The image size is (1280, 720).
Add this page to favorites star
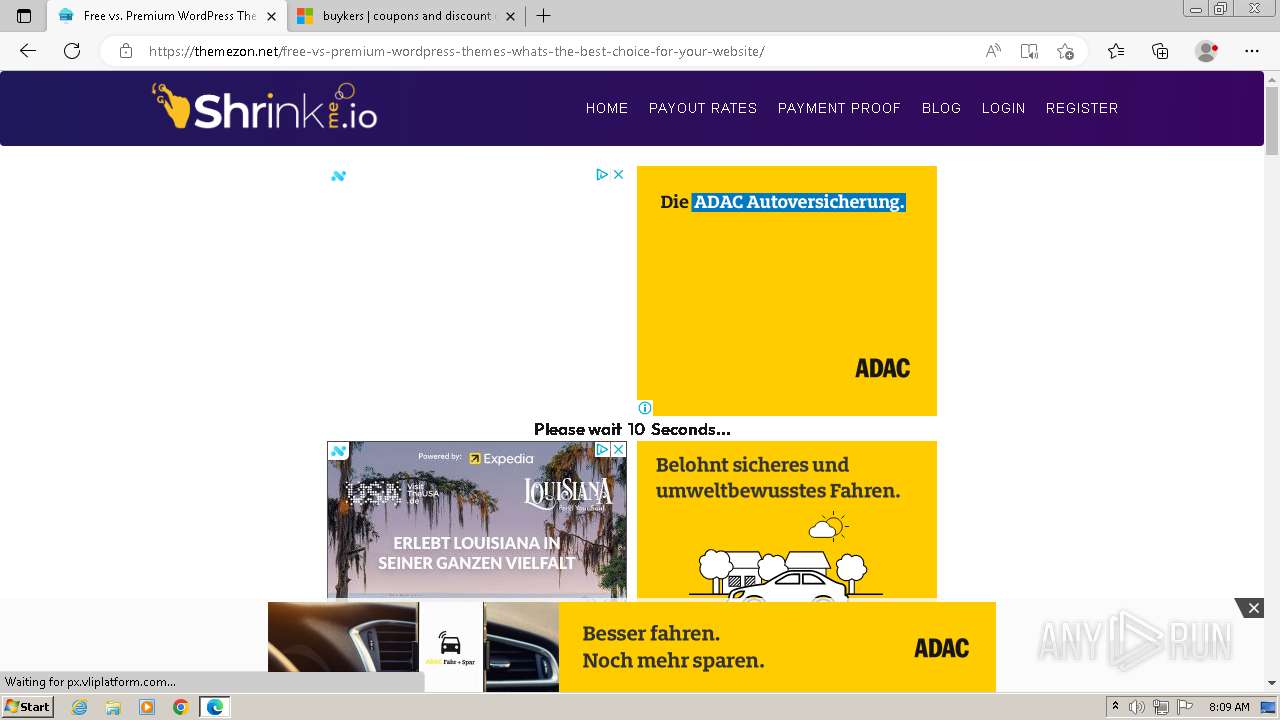point(1065,51)
